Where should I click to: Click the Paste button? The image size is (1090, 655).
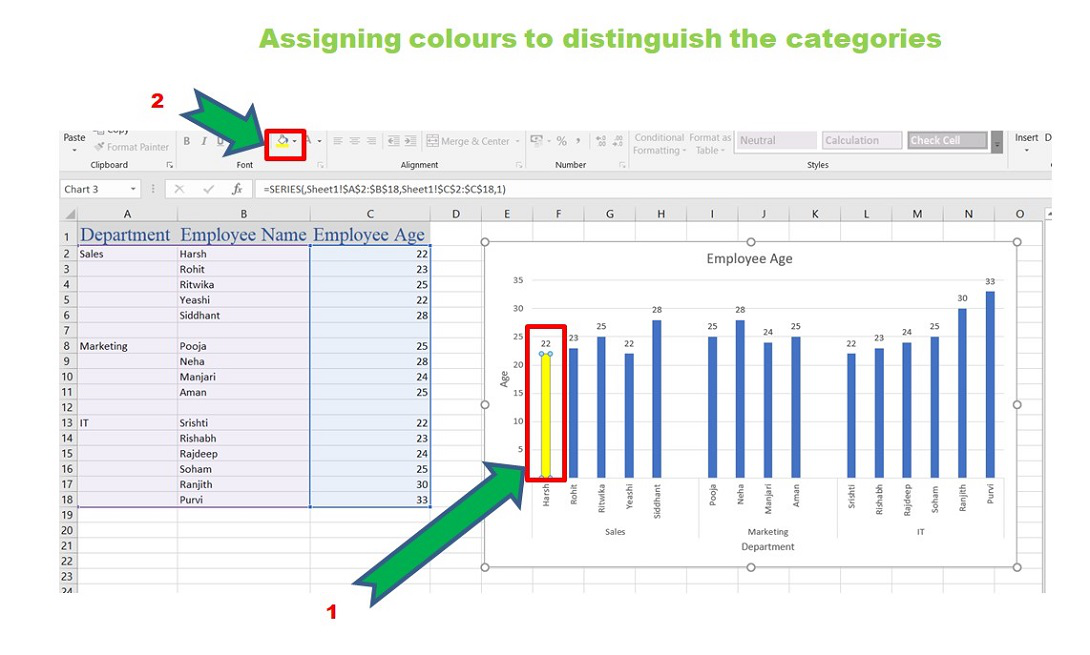tap(74, 138)
